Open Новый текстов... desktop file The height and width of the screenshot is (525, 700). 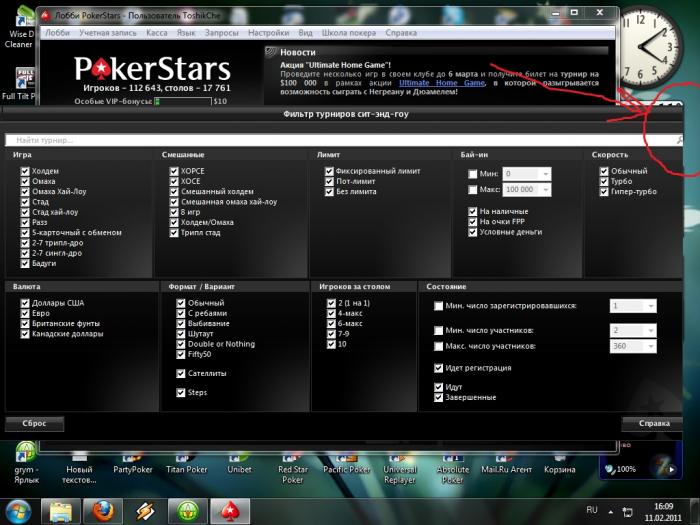tap(79, 469)
